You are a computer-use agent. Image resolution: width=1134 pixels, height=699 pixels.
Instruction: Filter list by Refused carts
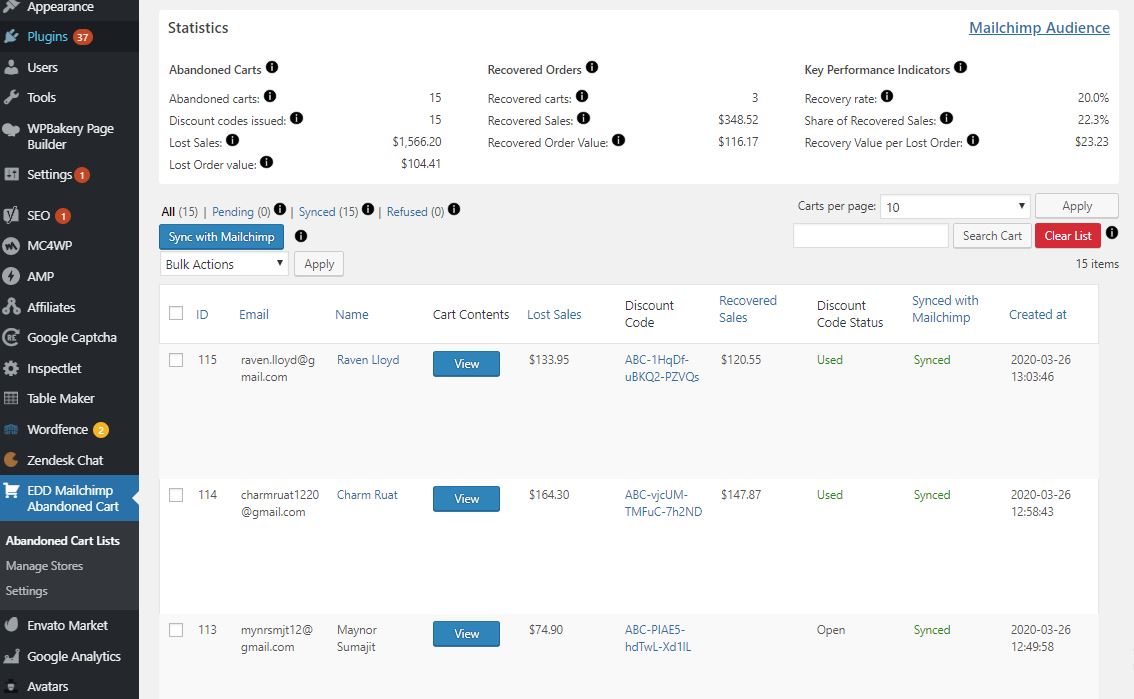415,212
